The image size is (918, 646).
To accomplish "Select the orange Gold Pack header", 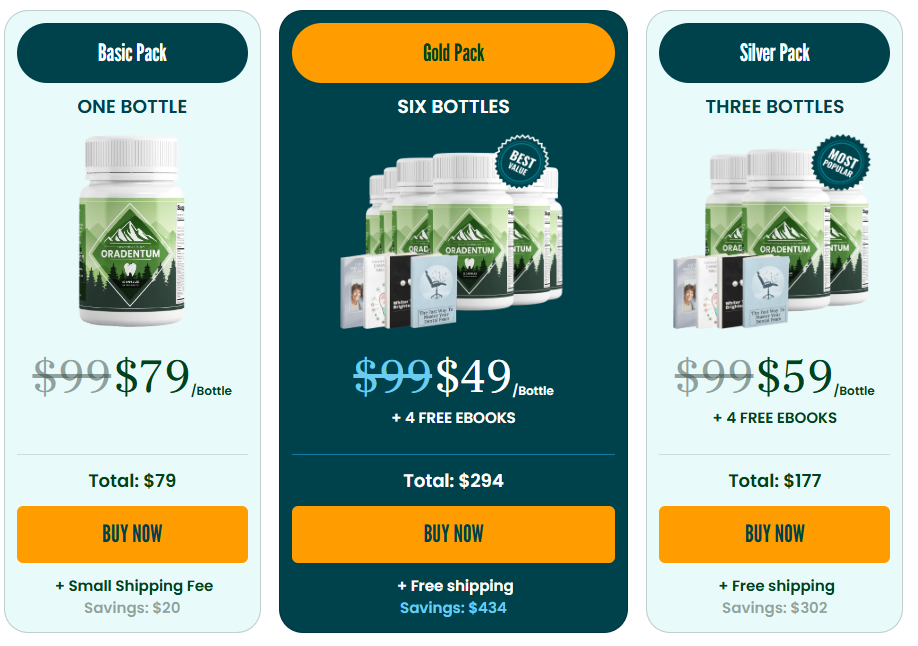I will click(453, 53).
